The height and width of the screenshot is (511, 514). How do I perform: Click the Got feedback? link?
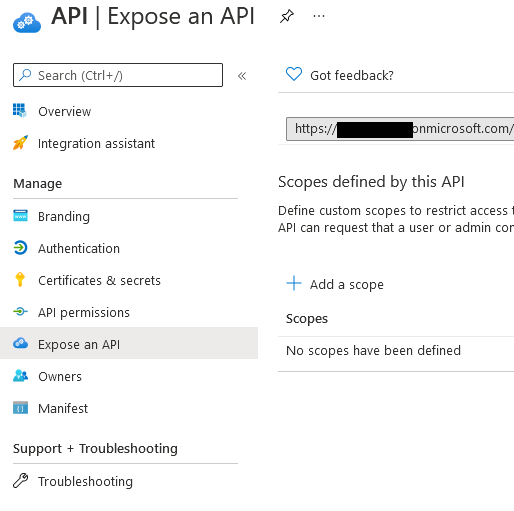pyautogui.click(x=352, y=76)
